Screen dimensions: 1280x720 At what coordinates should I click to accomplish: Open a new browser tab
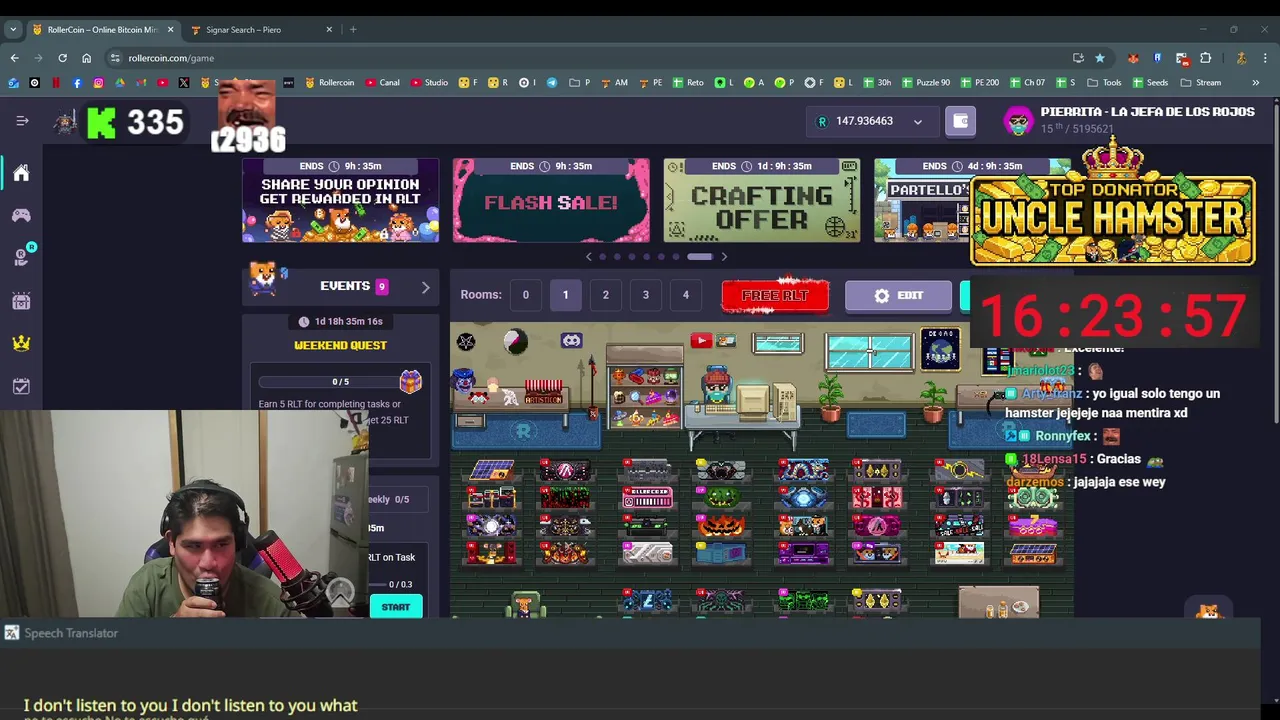click(x=353, y=29)
